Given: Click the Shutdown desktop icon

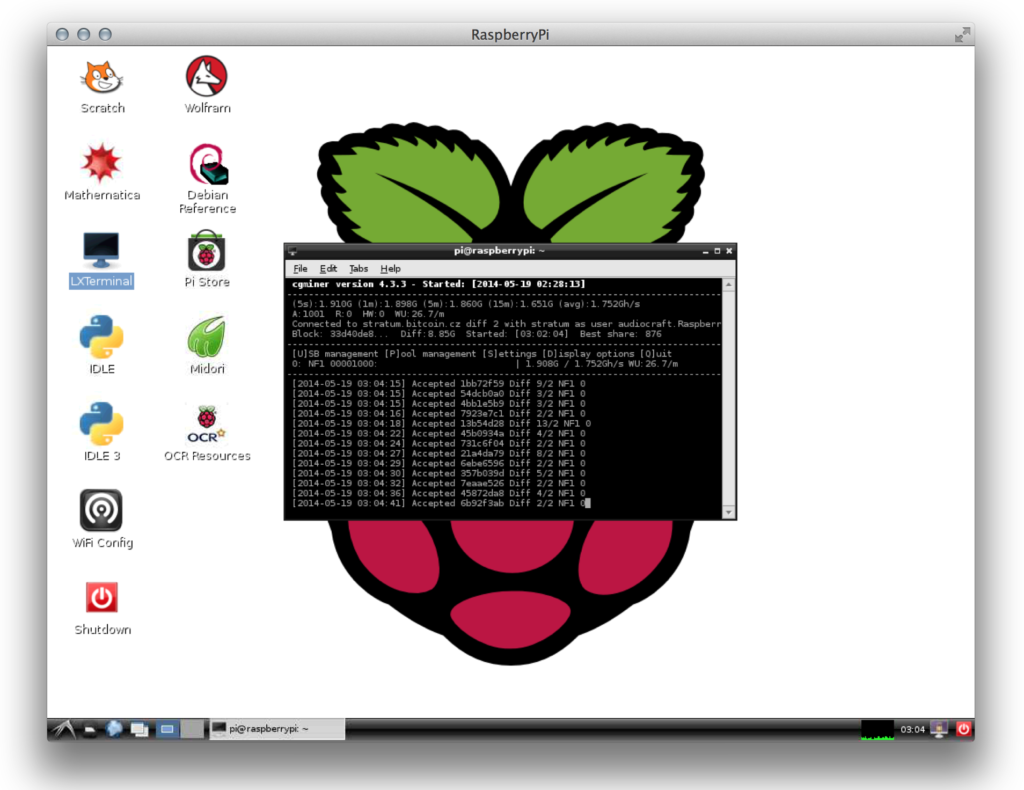Looking at the screenshot, I should [x=102, y=607].
